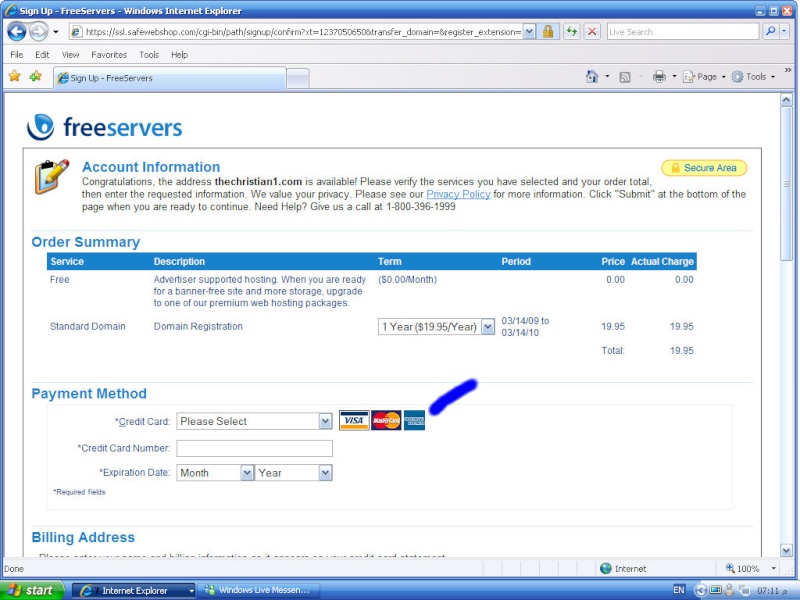800x600 pixels.
Task: Click the Refresh page icon
Action: tap(571, 31)
